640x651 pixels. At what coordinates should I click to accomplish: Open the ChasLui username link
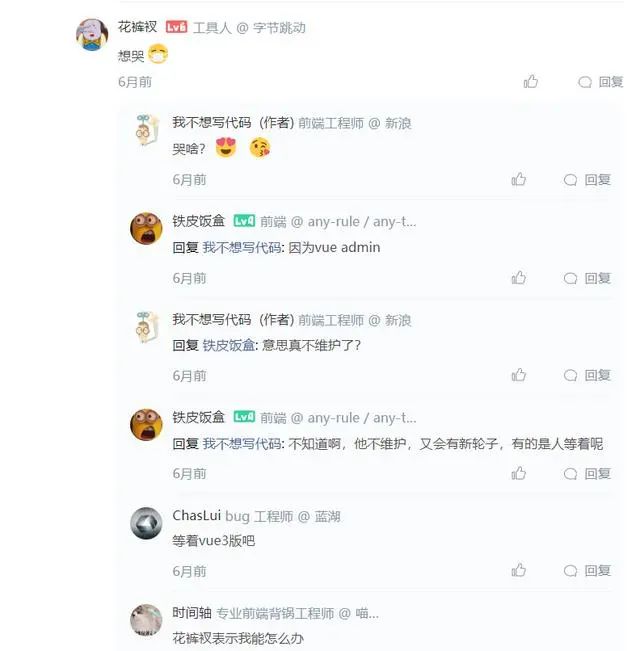tap(196, 516)
